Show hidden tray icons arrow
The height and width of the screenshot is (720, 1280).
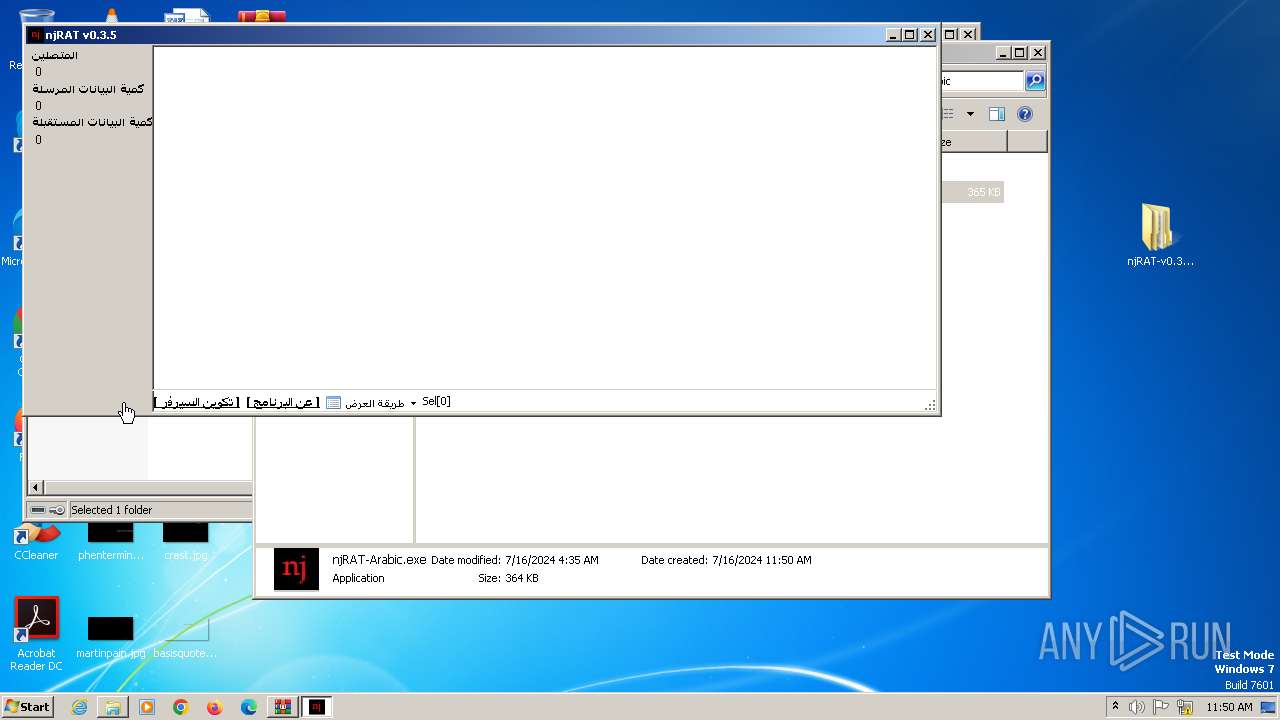click(1115, 707)
